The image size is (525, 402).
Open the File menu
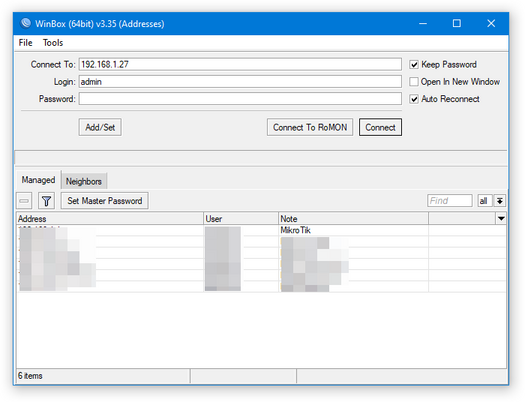(x=25, y=43)
